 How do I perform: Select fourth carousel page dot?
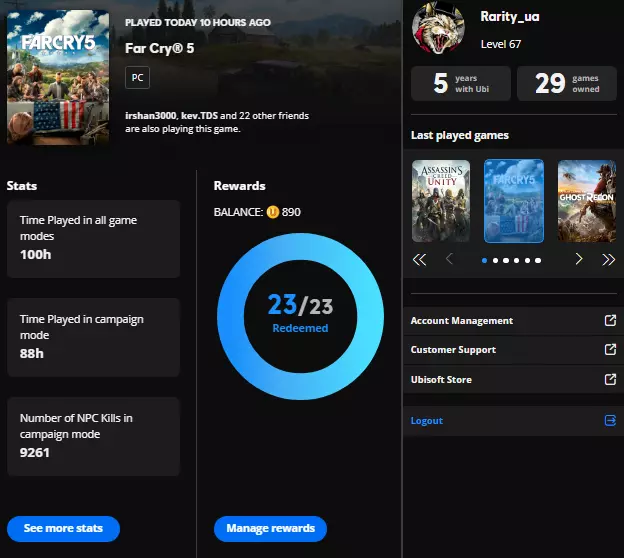click(517, 260)
